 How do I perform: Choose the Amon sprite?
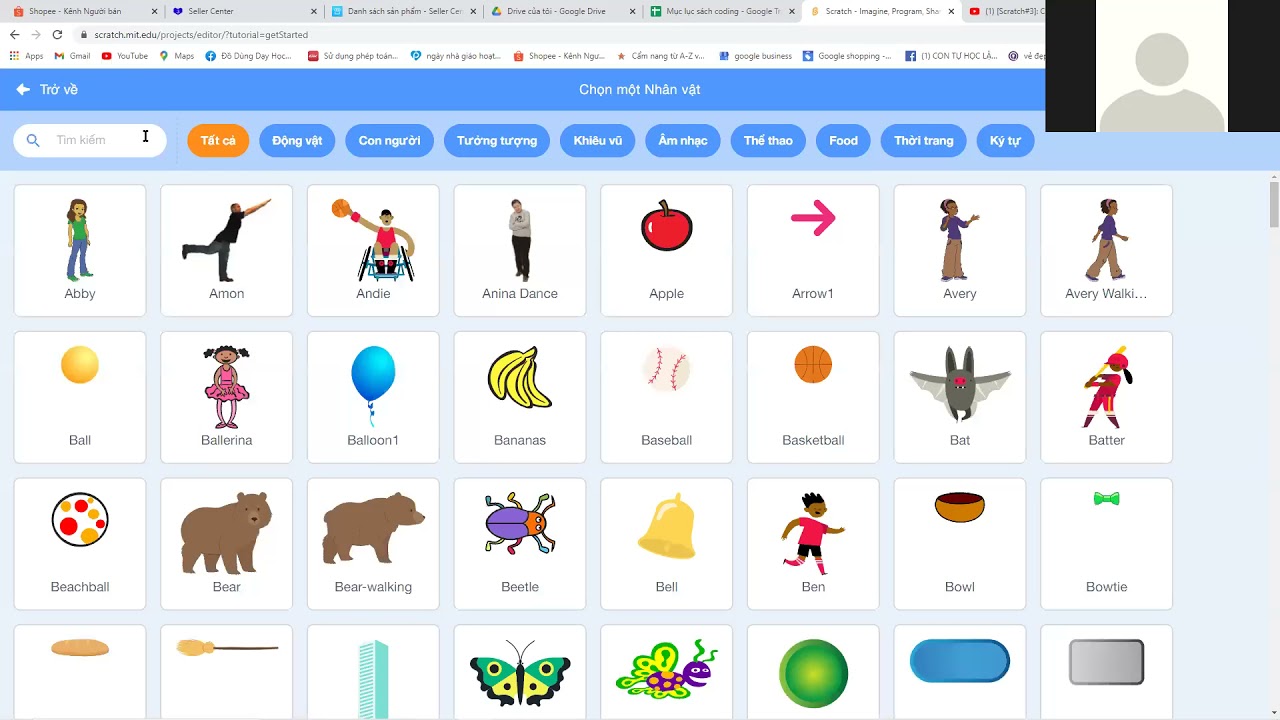pyautogui.click(x=227, y=250)
